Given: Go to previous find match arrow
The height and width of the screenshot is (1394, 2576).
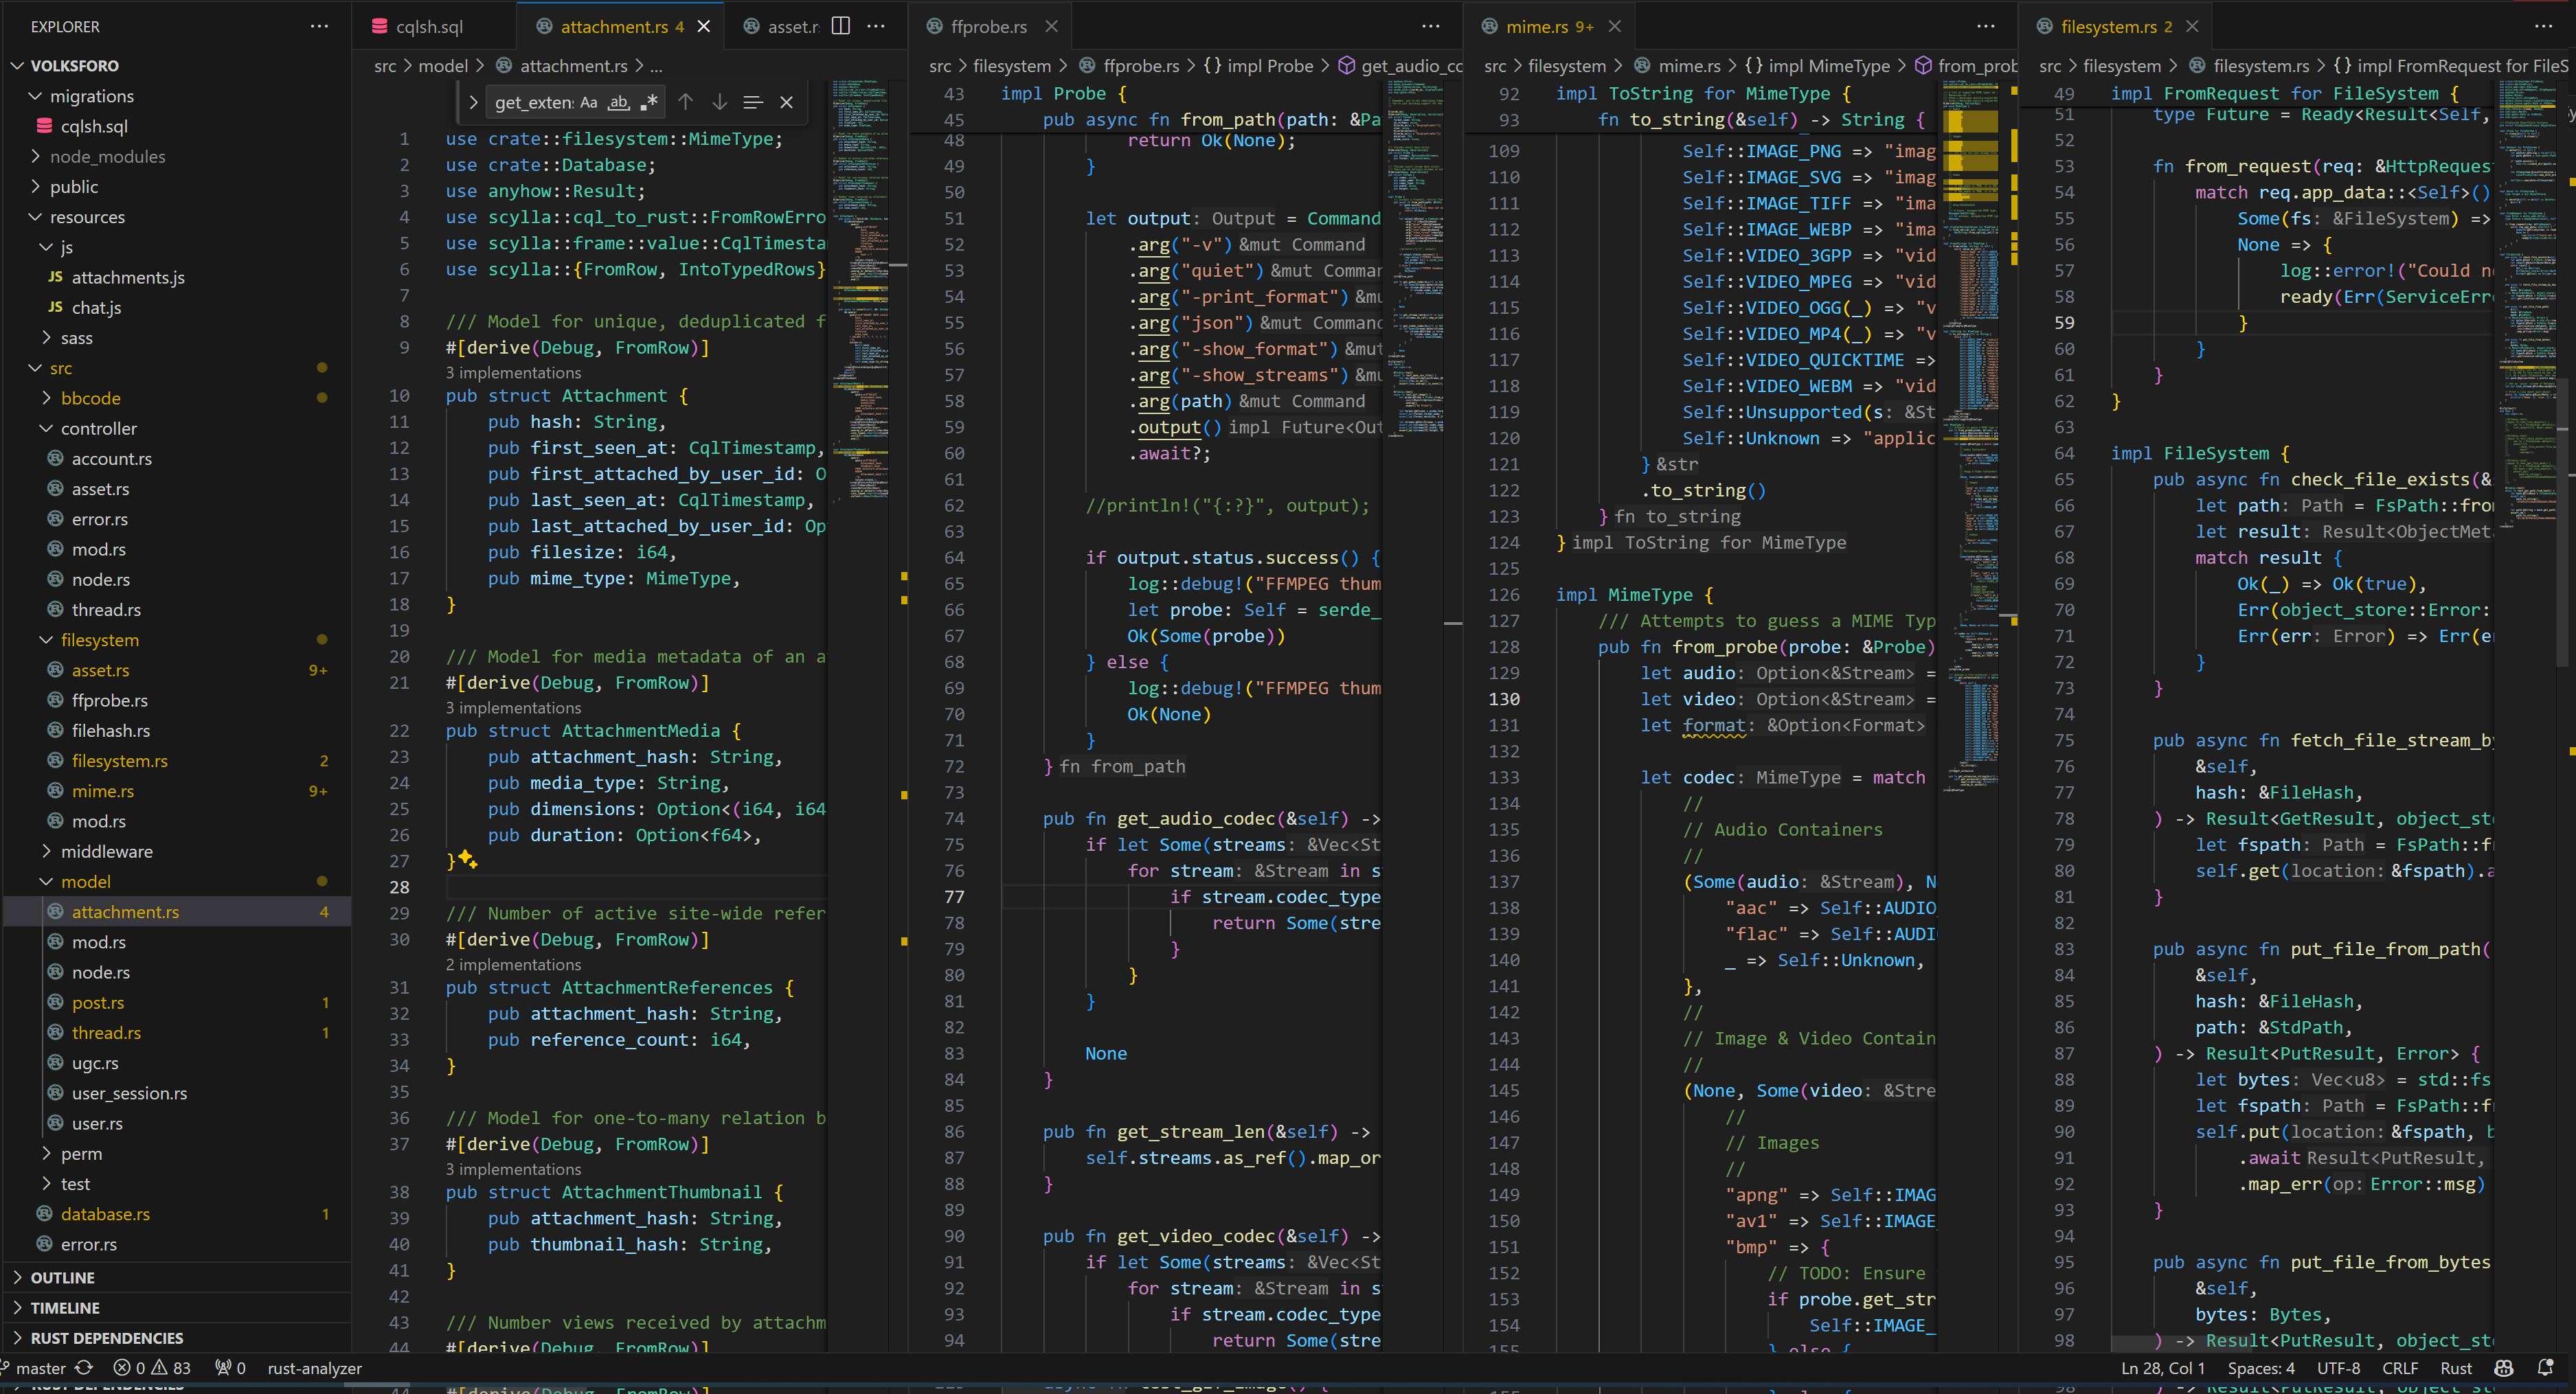Looking at the screenshot, I should click(x=685, y=102).
